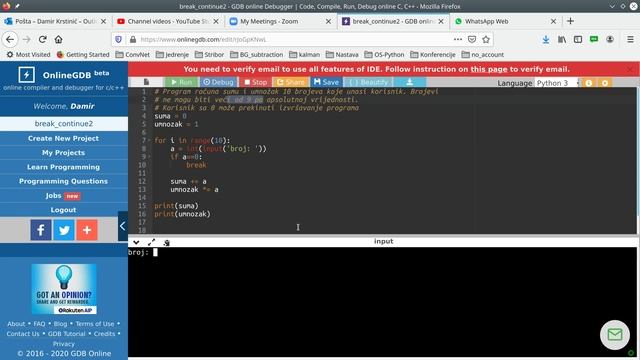Open the Contact Us link
Viewport: 640px width, 360px height.
(23, 334)
